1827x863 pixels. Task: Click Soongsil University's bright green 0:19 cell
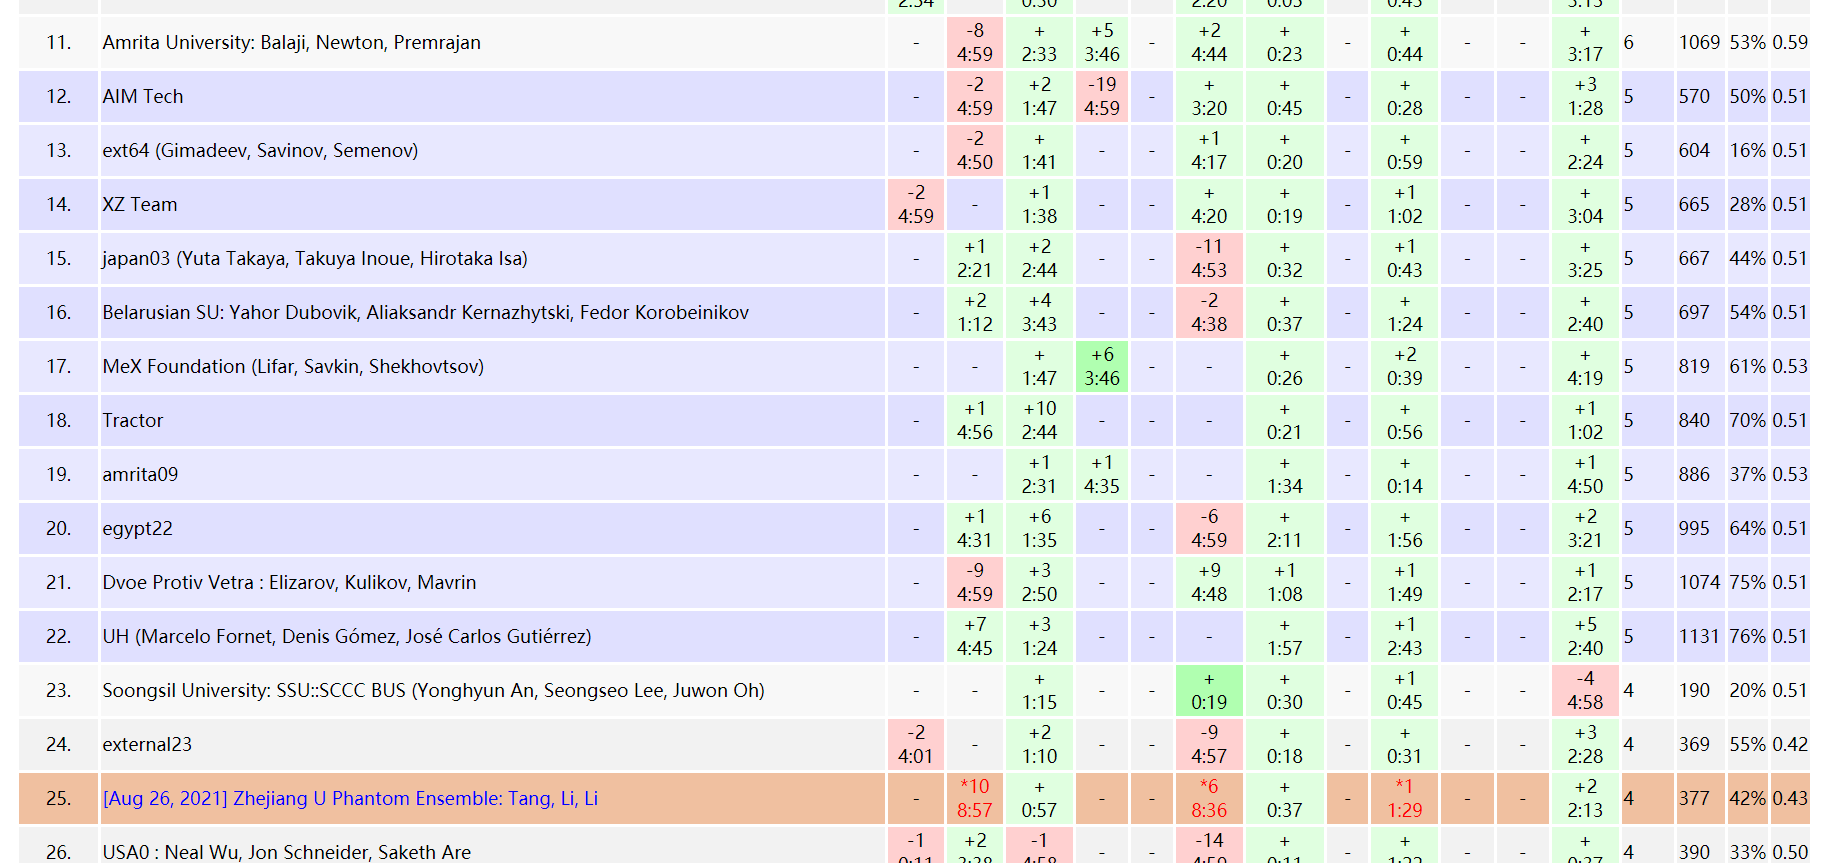(x=1208, y=691)
